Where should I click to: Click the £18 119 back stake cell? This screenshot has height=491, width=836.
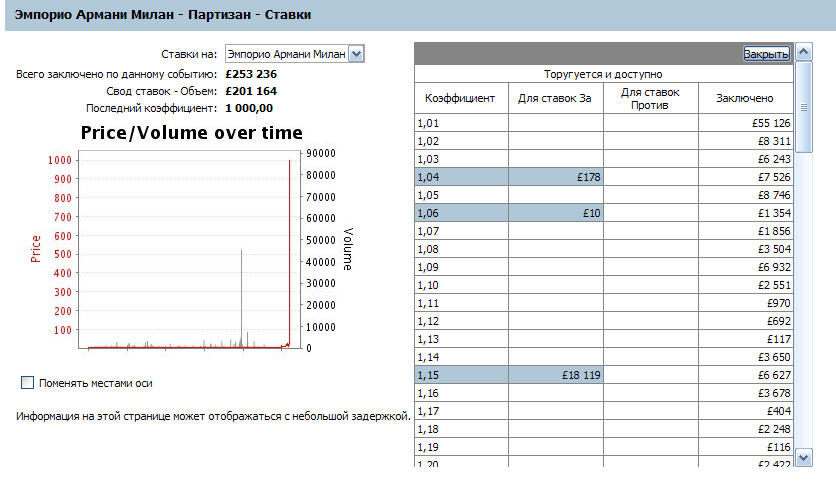point(556,375)
